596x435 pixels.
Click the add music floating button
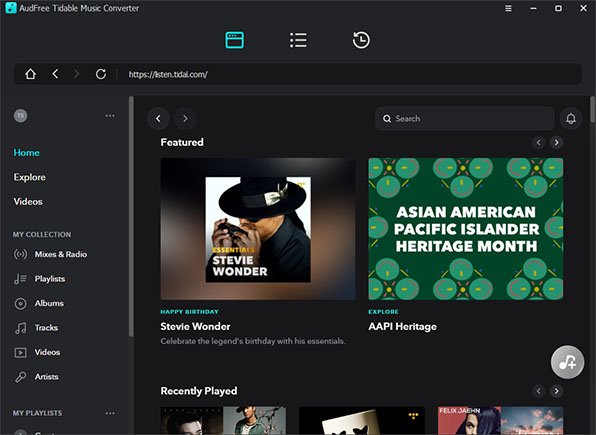tap(567, 362)
